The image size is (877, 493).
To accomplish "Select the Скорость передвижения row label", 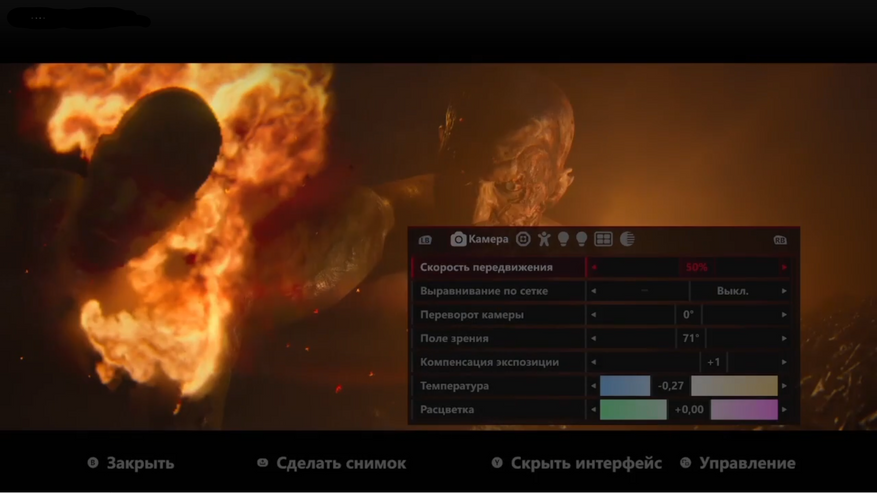I will [486, 267].
